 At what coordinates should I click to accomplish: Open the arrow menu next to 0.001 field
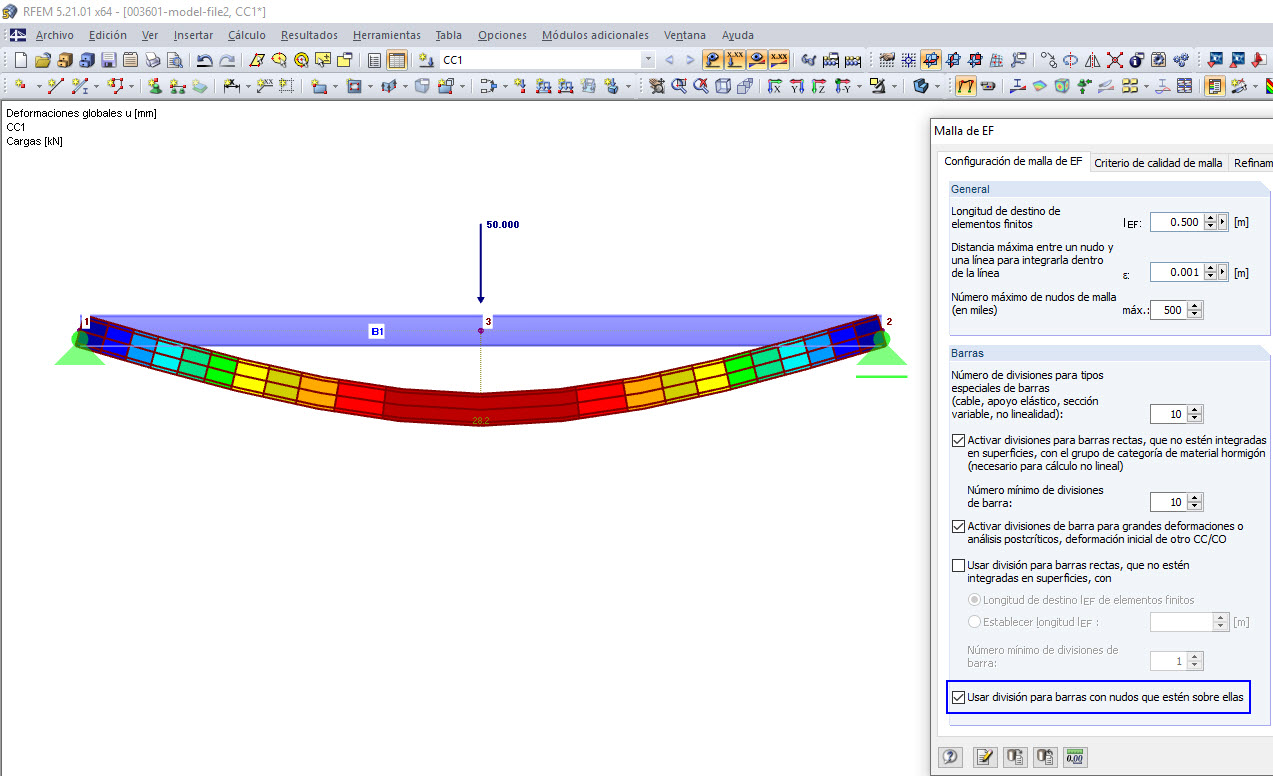1222,272
